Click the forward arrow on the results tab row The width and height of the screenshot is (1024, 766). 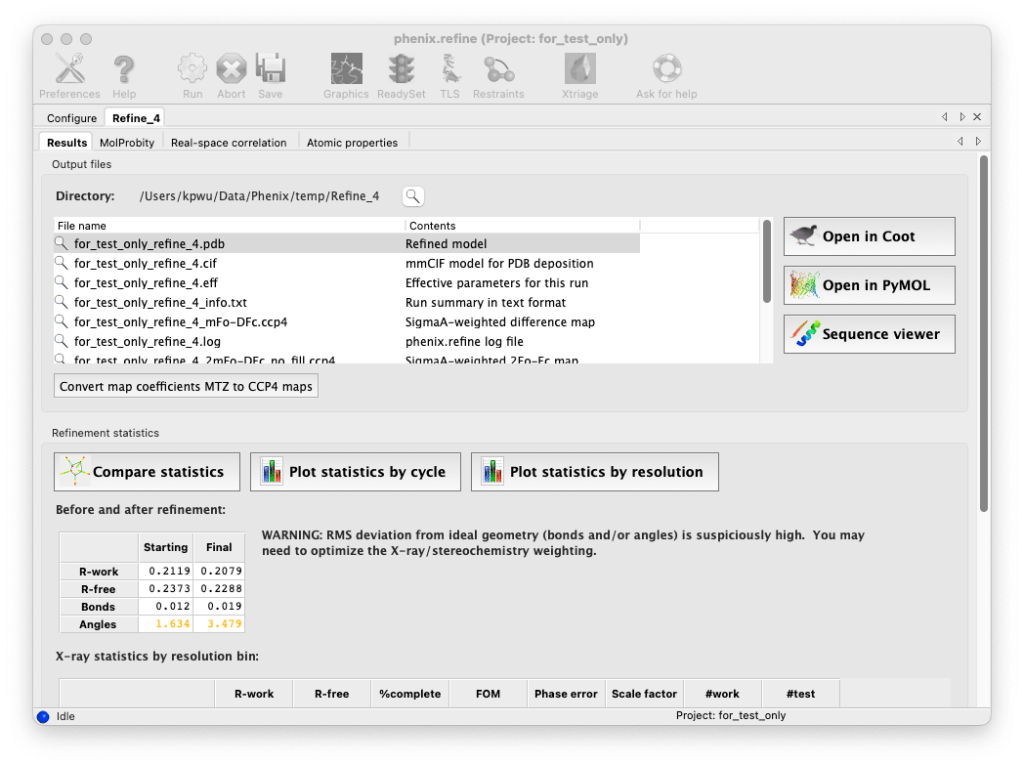coord(978,141)
